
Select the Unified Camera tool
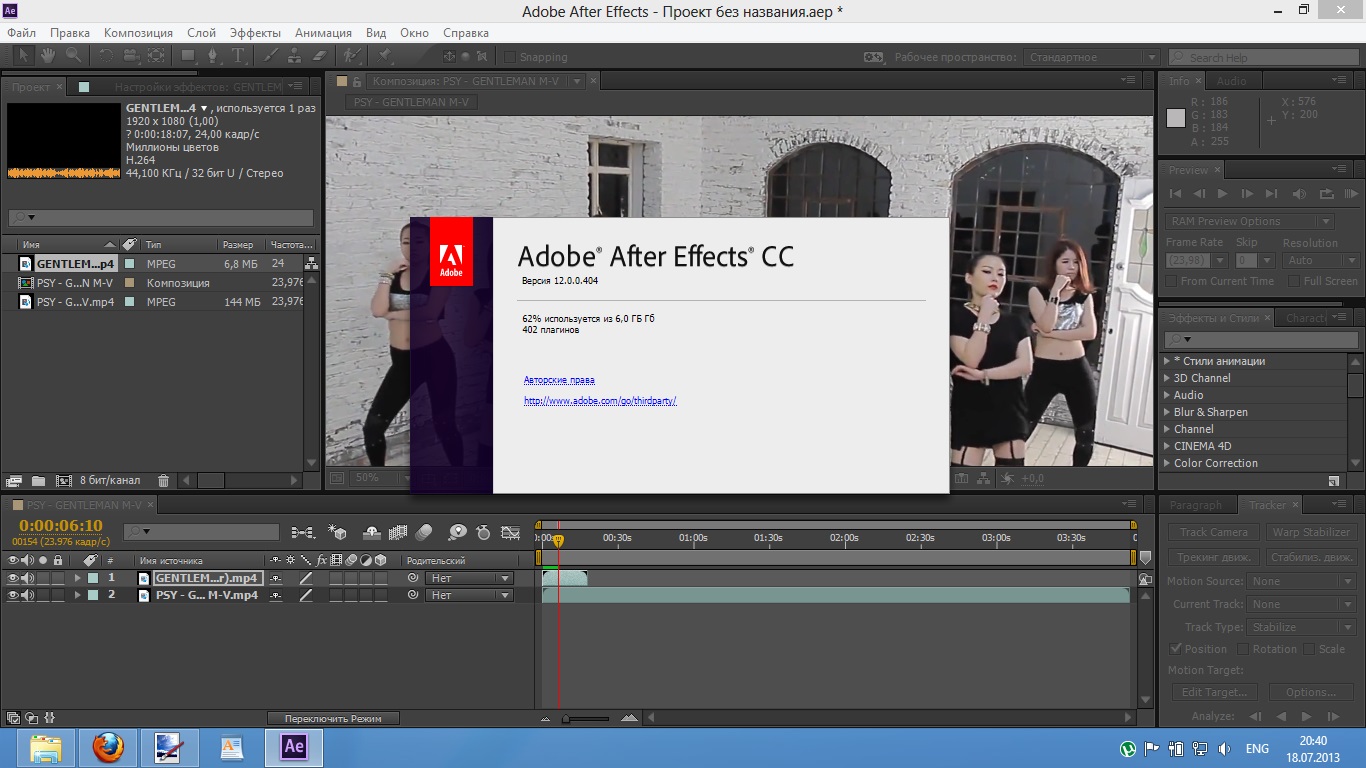click(x=131, y=56)
